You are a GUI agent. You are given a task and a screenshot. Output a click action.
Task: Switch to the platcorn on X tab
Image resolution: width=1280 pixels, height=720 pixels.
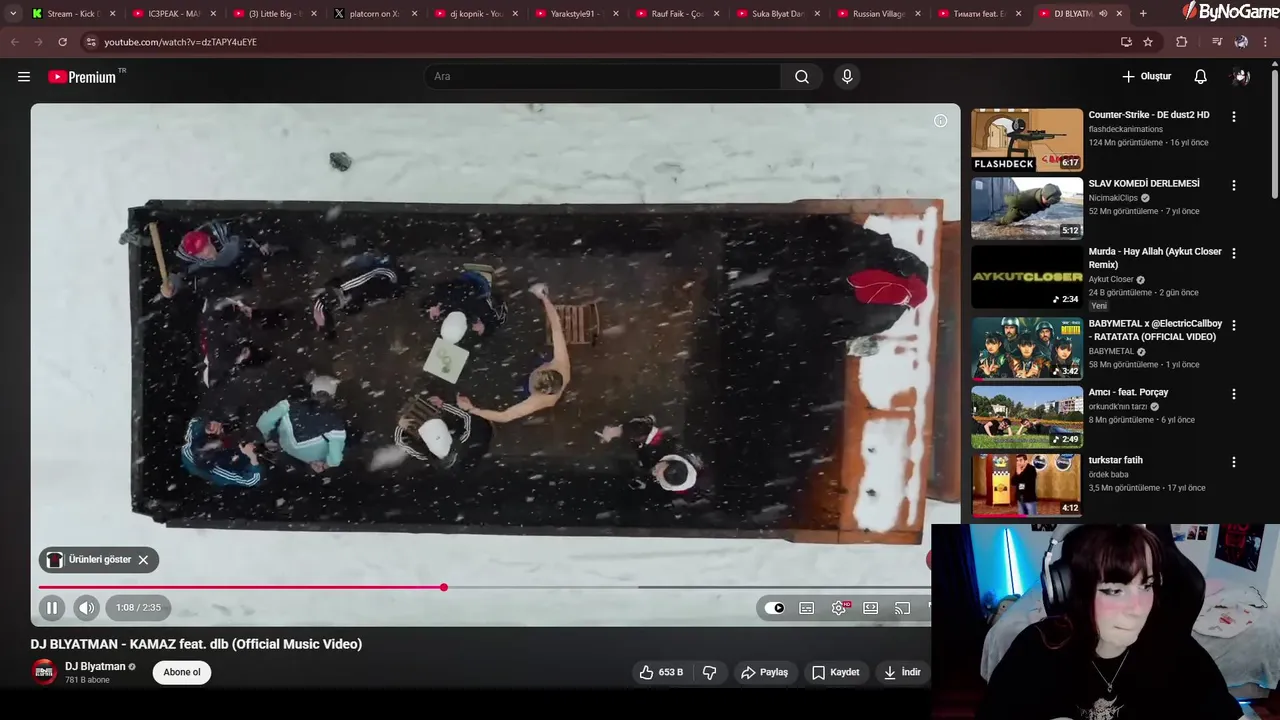(373, 14)
